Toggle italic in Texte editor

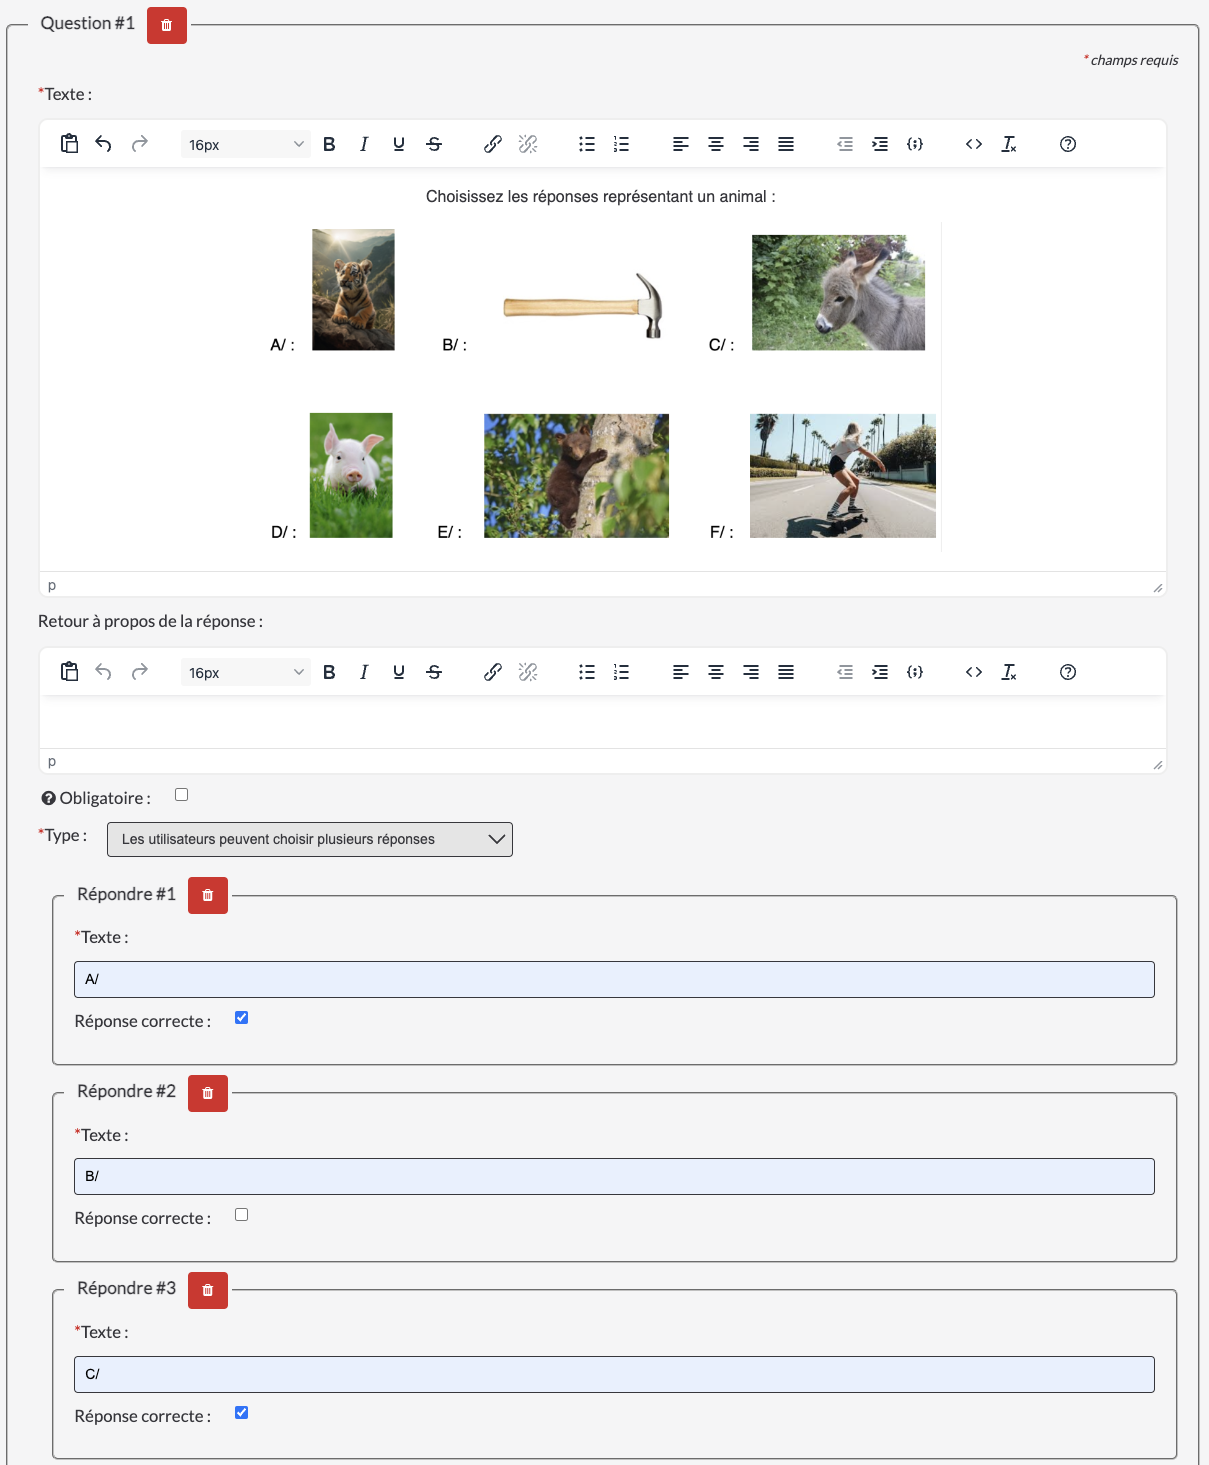(x=364, y=144)
